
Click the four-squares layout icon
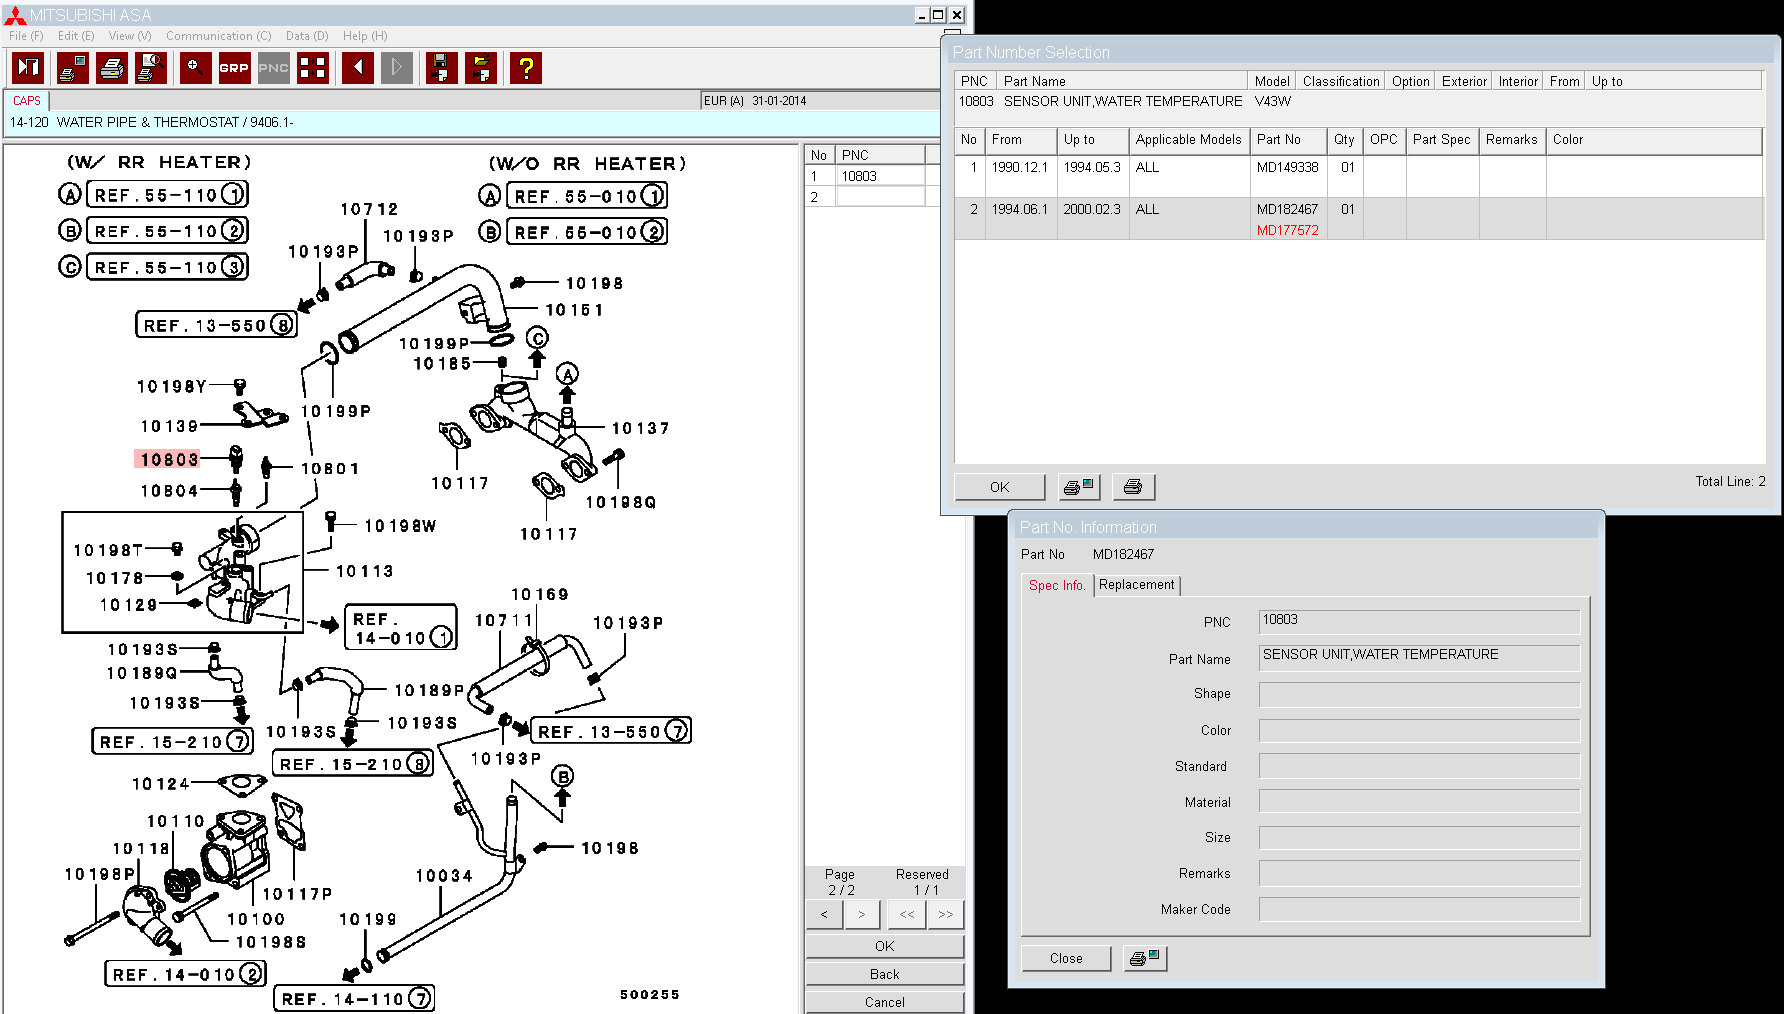click(313, 68)
